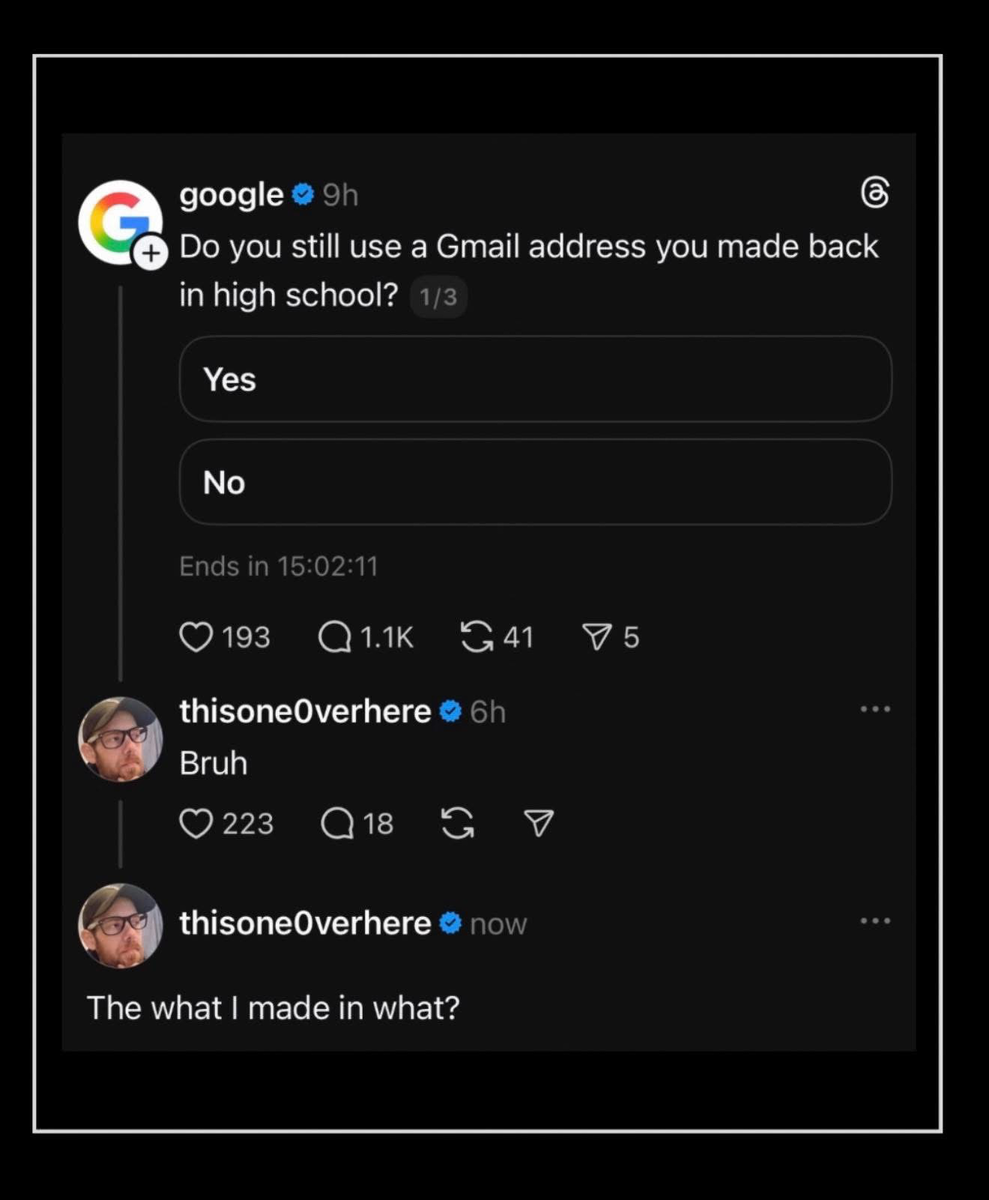The image size is (989, 1200).
Task: Open replies on Google's post
Action: [x=333, y=637]
